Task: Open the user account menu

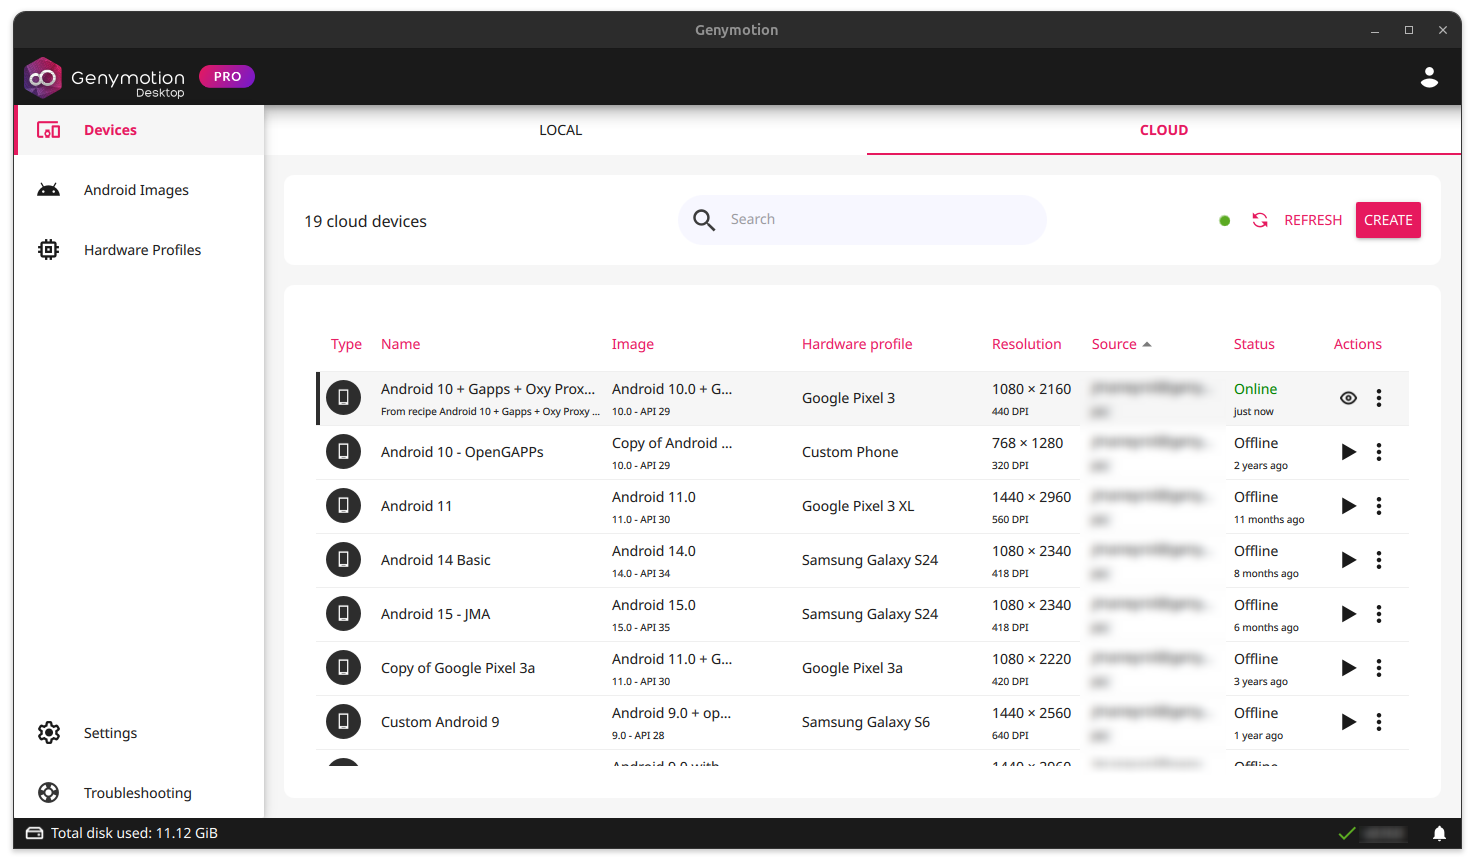Action: (x=1429, y=76)
